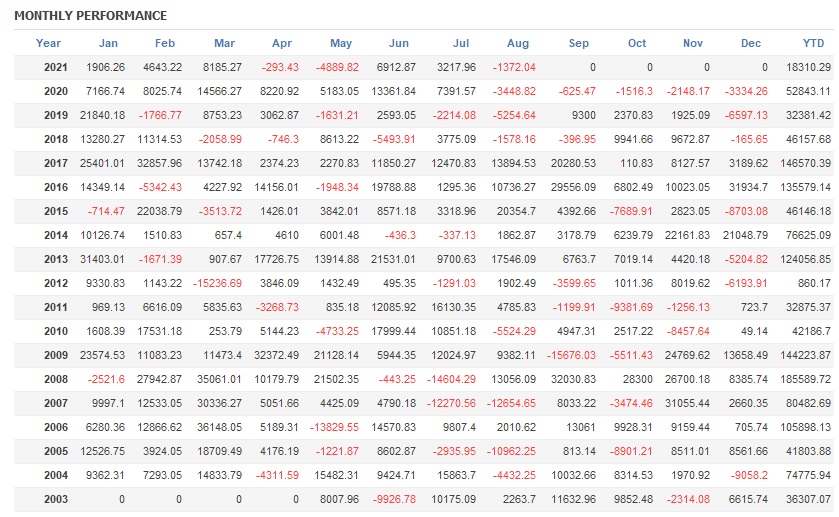Click the 2021 May loss -4889.82
The width and height of the screenshot is (839, 517).
tap(335, 67)
